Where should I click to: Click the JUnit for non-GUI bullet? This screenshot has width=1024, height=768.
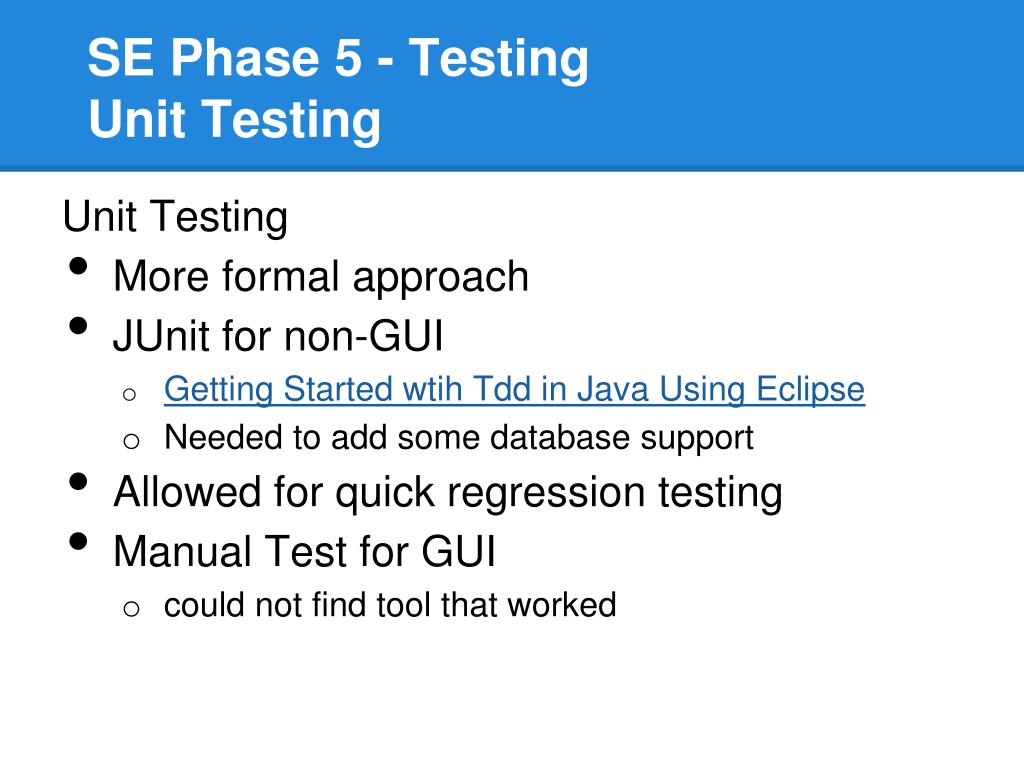tap(278, 336)
